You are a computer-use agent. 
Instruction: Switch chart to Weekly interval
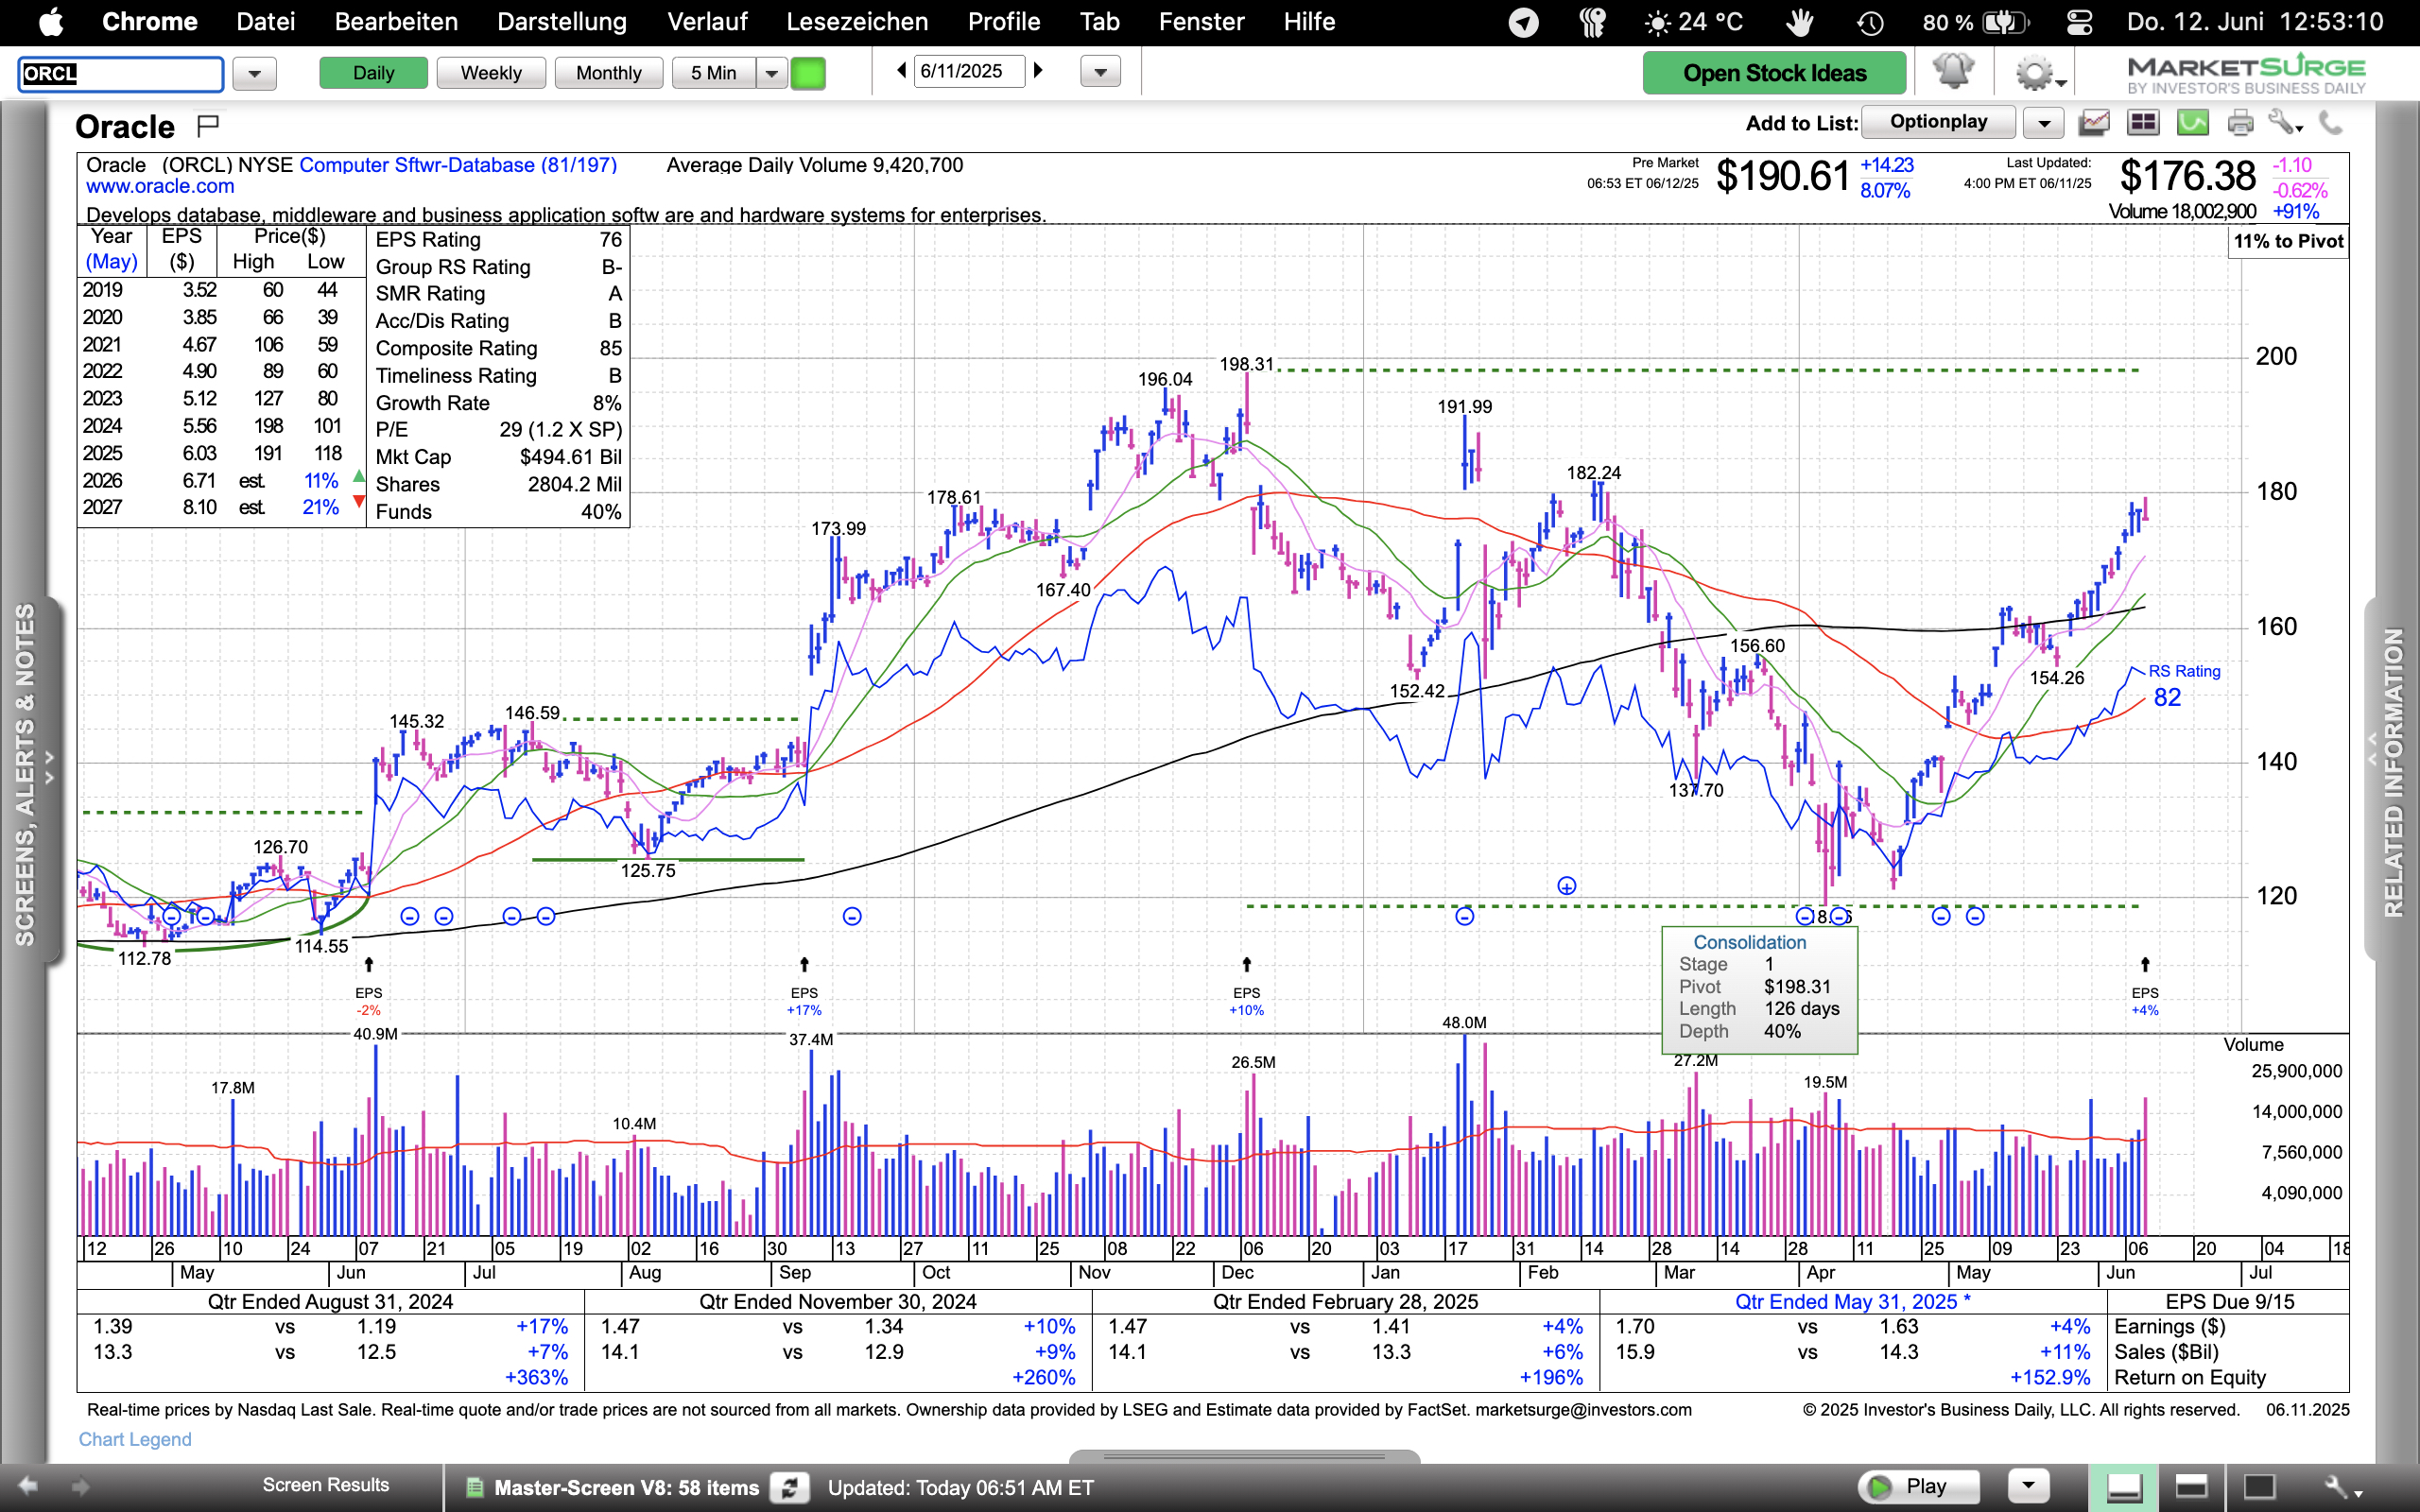tap(490, 73)
